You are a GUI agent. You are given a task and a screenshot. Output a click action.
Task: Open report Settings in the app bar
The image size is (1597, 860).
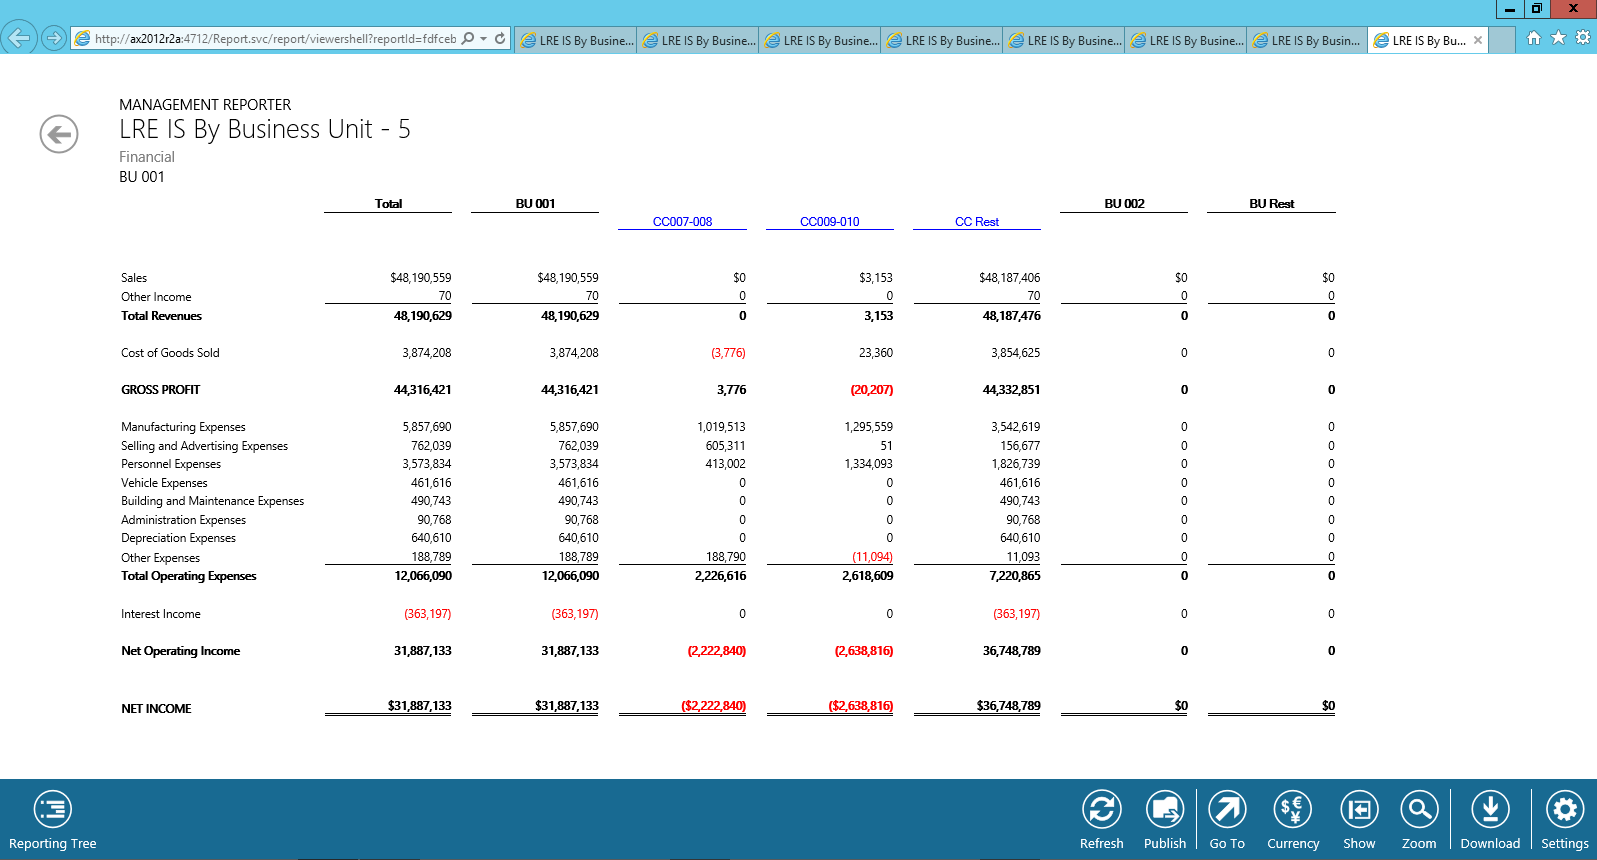(x=1564, y=809)
